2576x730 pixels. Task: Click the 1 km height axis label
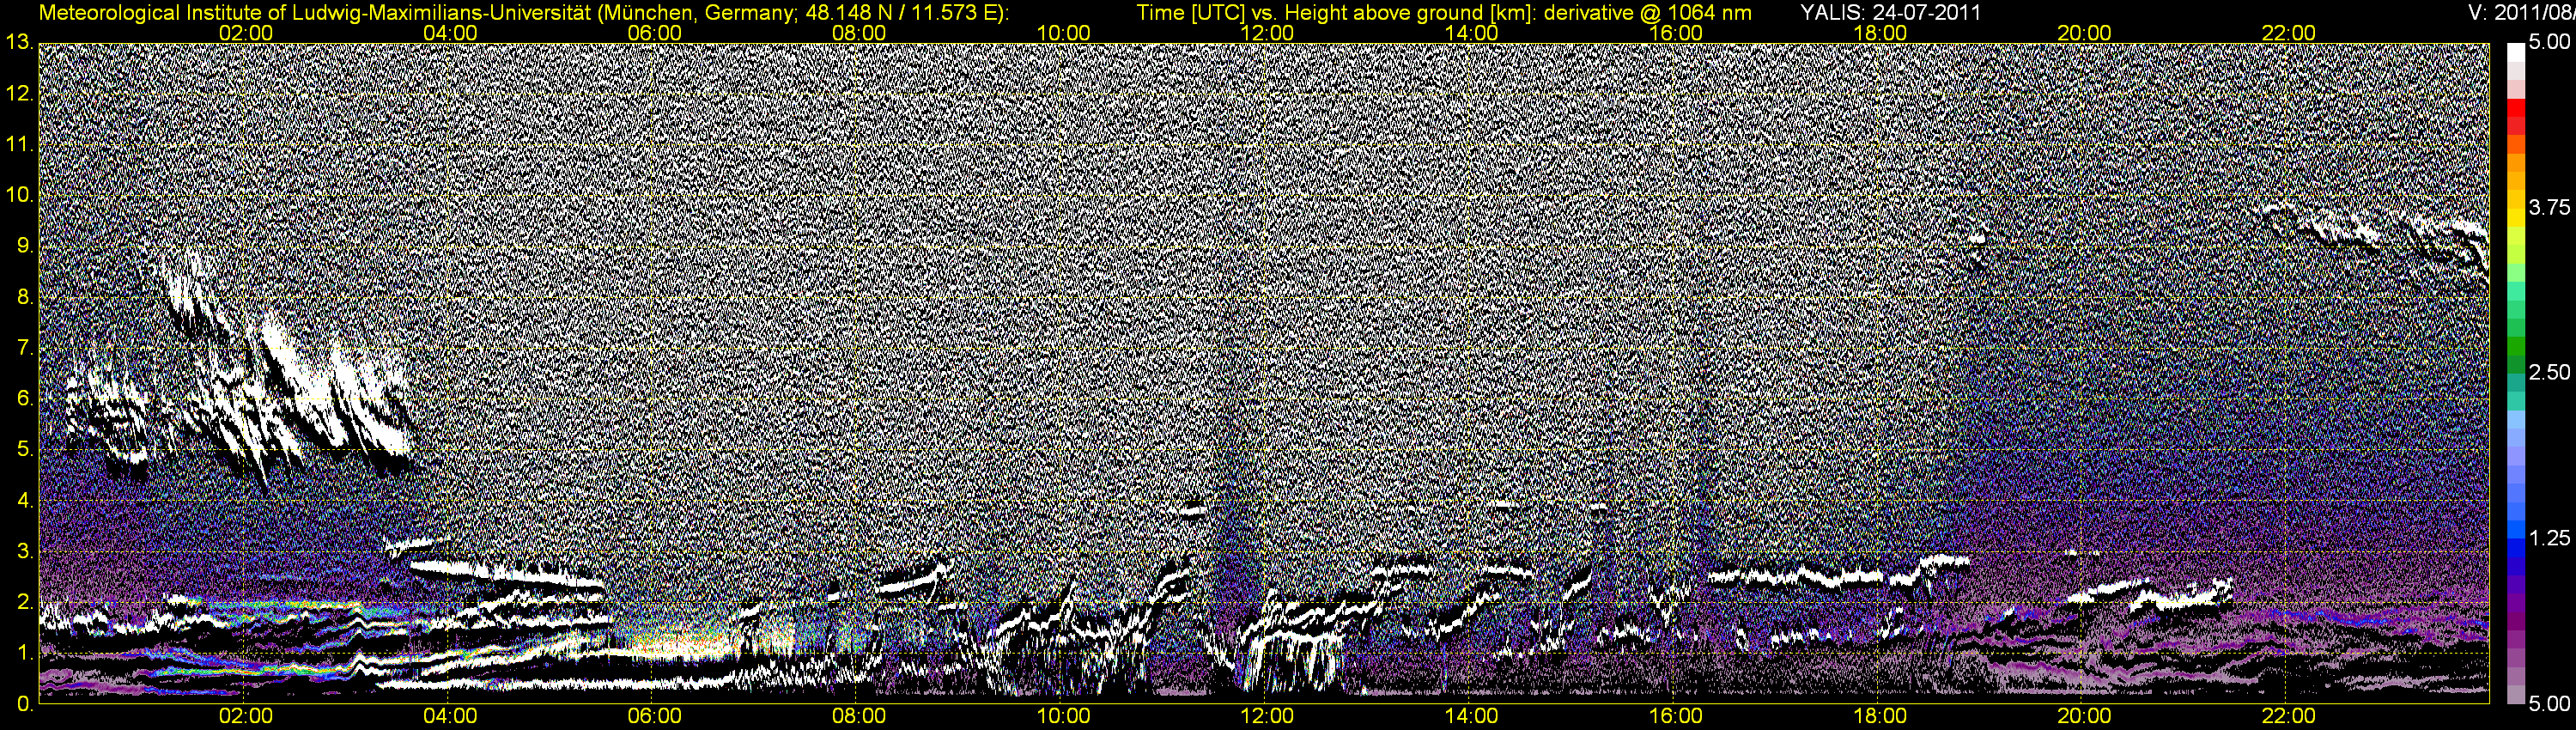(x=24, y=653)
